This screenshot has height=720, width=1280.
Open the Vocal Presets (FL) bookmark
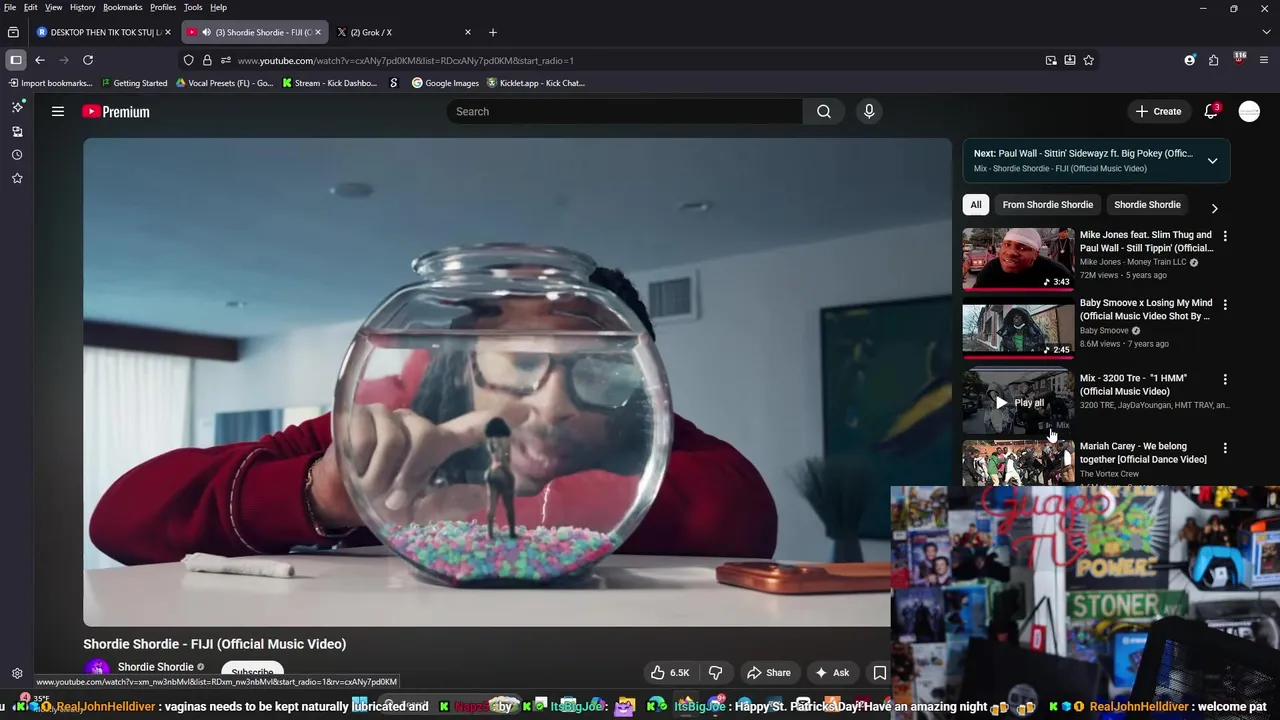tap(224, 83)
